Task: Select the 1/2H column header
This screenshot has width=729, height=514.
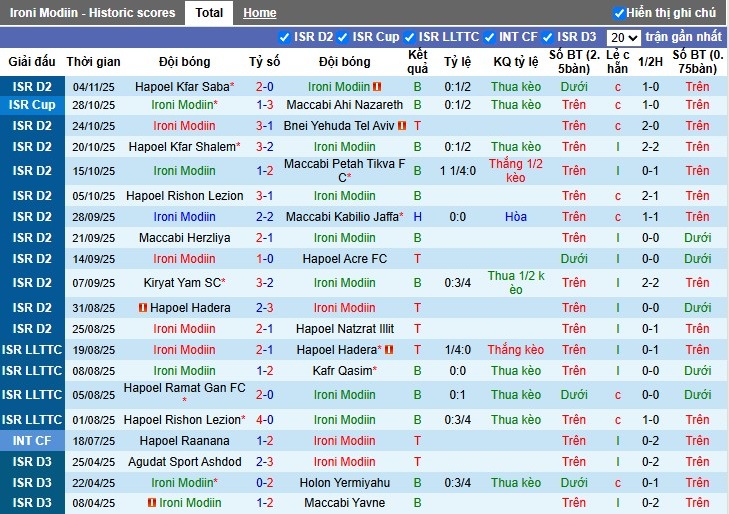Action: point(650,61)
